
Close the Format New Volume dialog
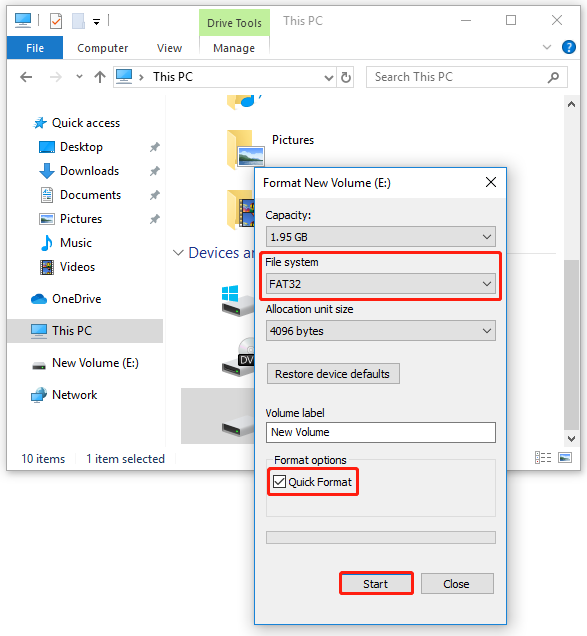(x=491, y=182)
